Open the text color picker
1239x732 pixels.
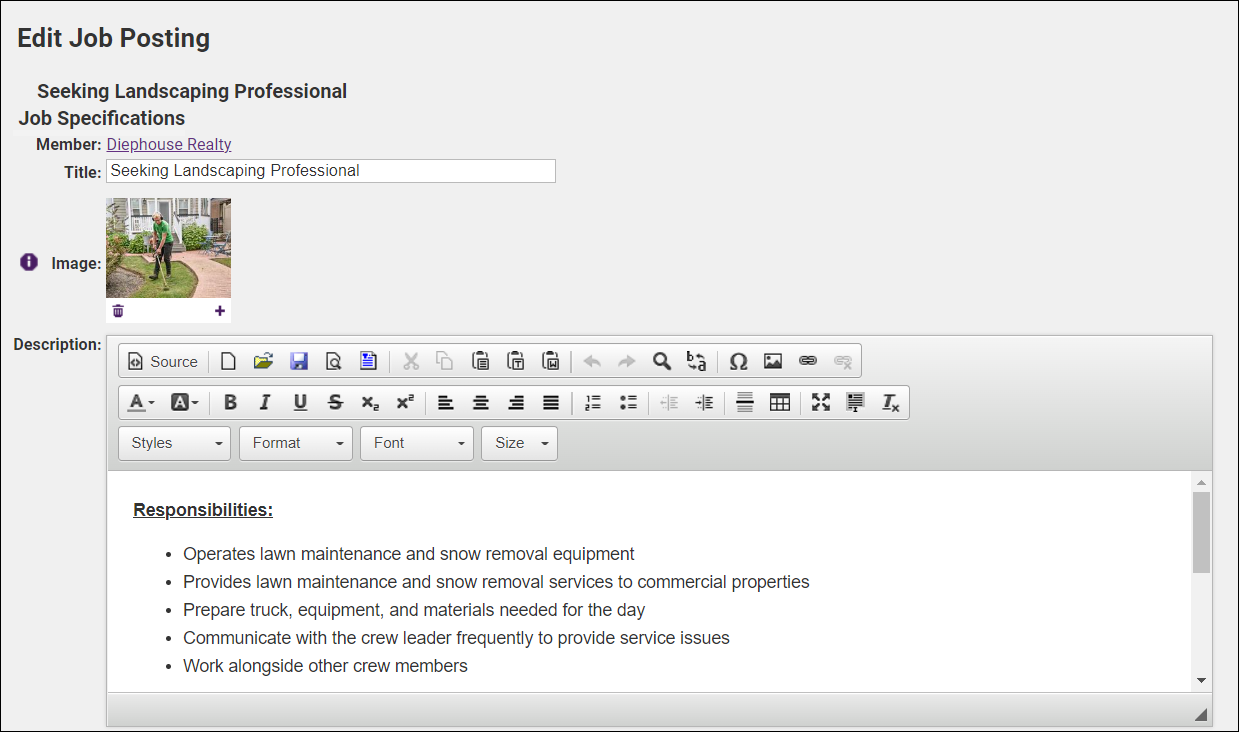point(141,403)
